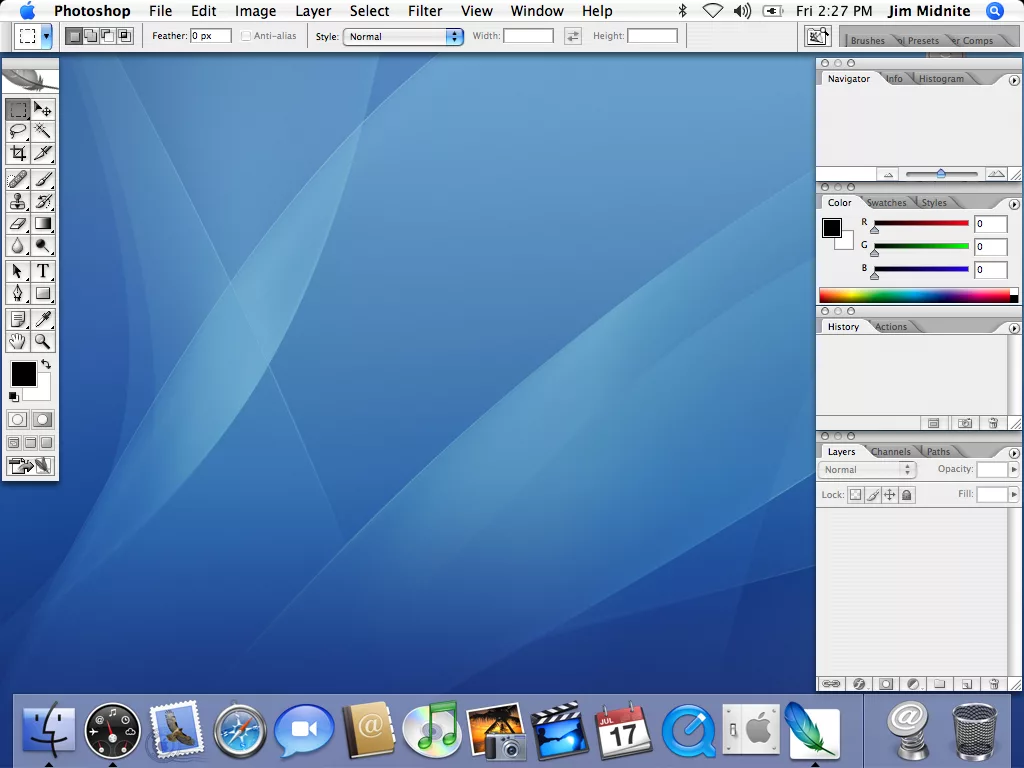The height and width of the screenshot is (768, 1024).
Task: Select the Magic Wand tool
Action: 43,131
